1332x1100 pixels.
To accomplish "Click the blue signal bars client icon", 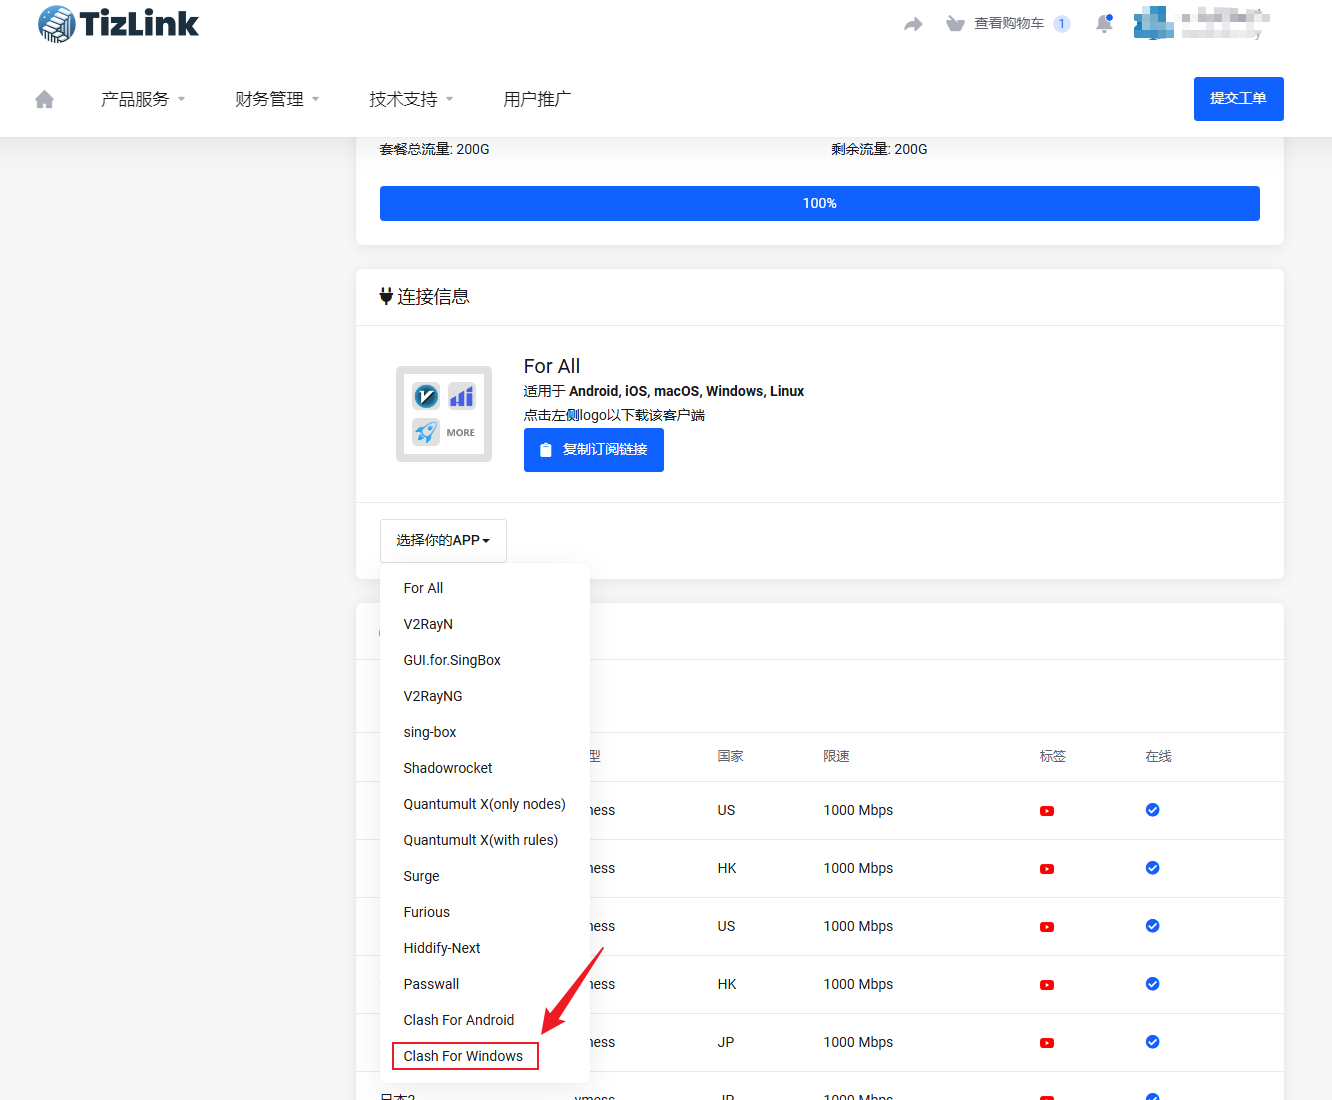I will tap(461, 397).
